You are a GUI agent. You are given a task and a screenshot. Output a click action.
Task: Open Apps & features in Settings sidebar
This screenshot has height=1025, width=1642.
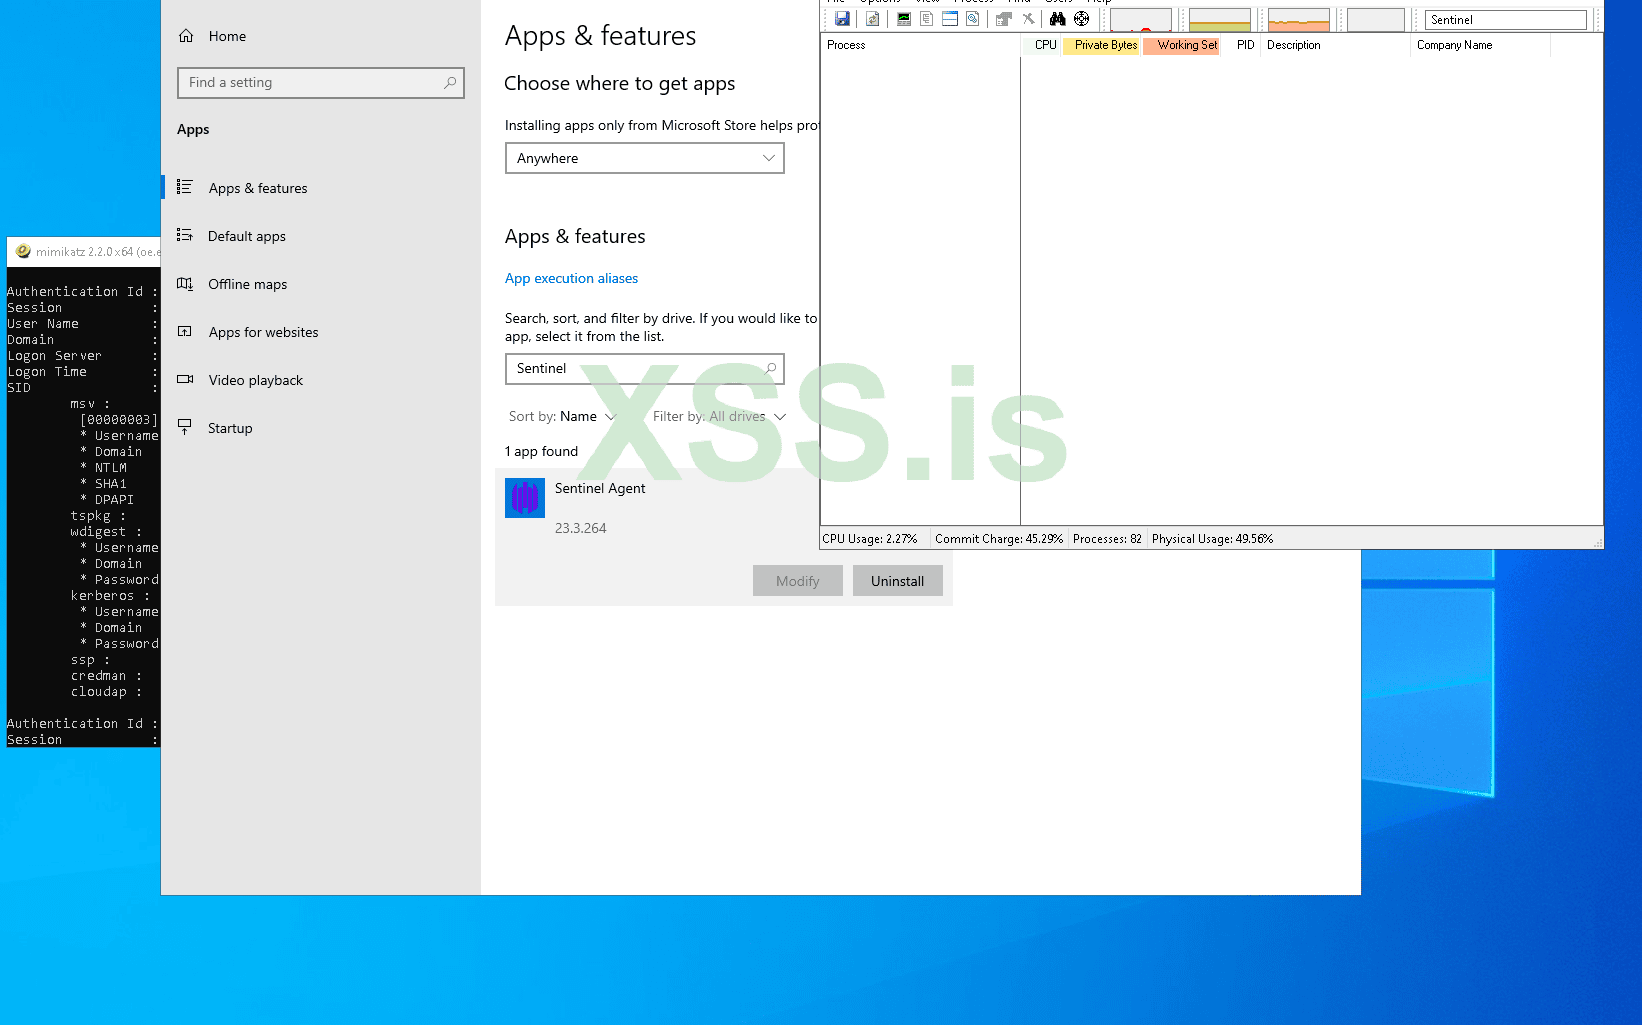258,188
